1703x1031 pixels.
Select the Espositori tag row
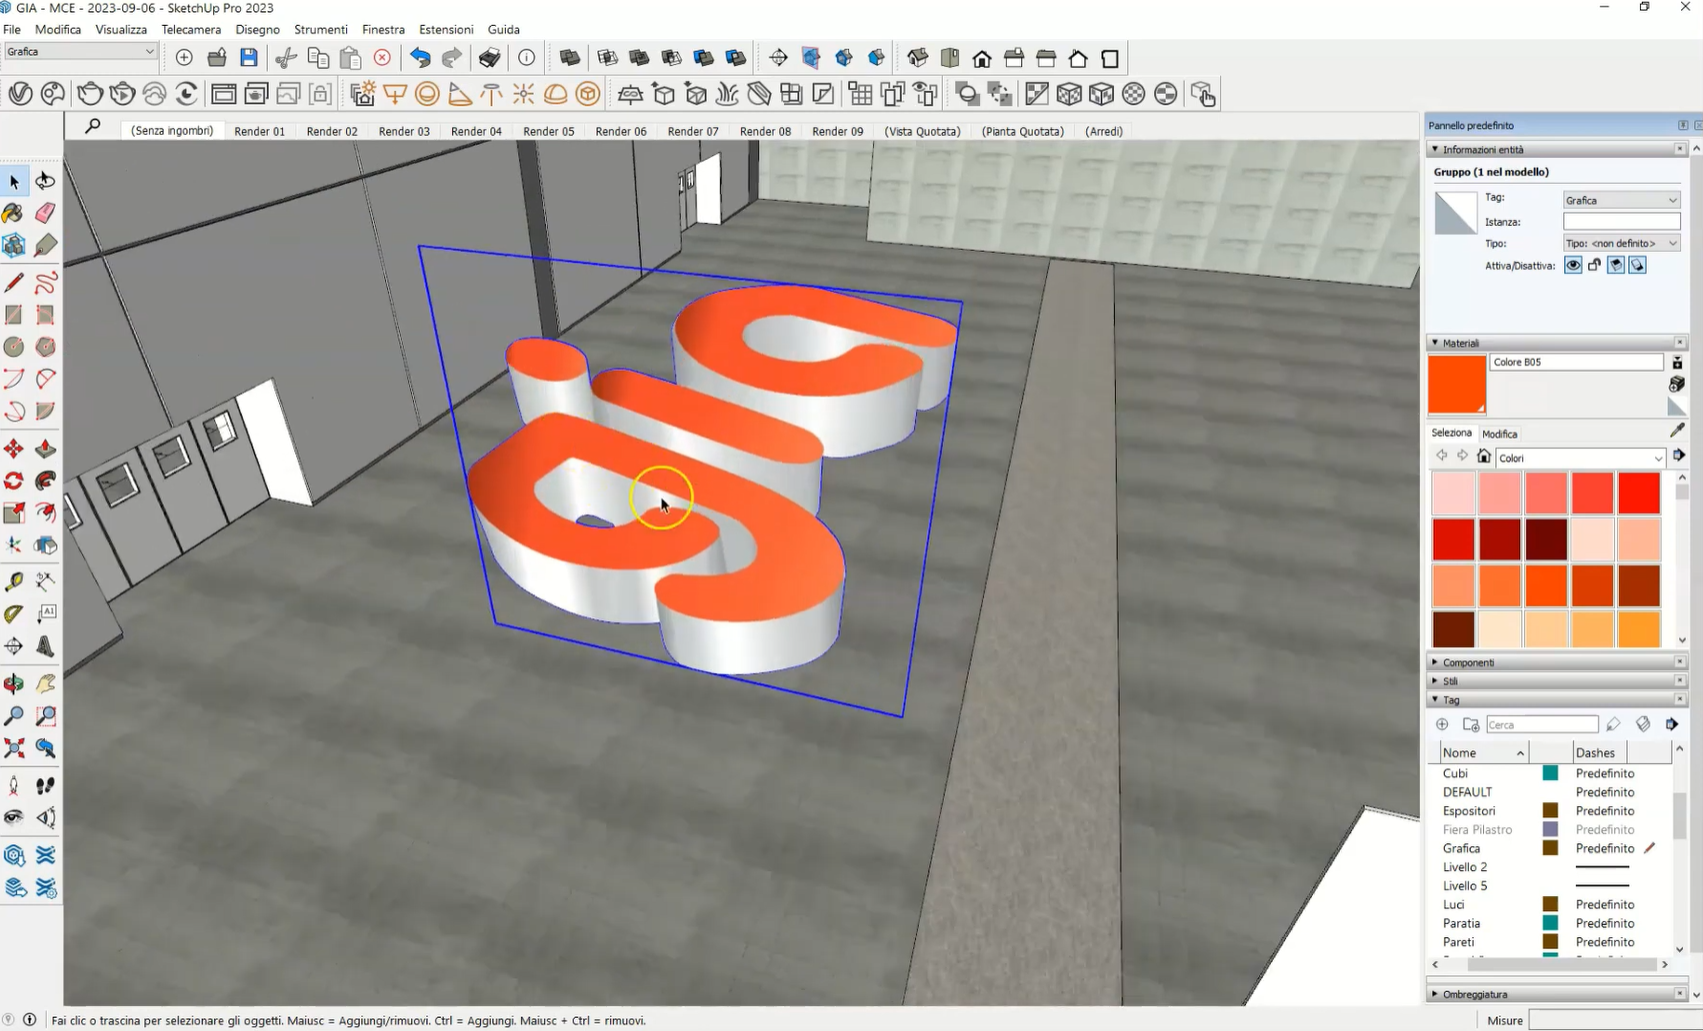[x=1469, y=811]
